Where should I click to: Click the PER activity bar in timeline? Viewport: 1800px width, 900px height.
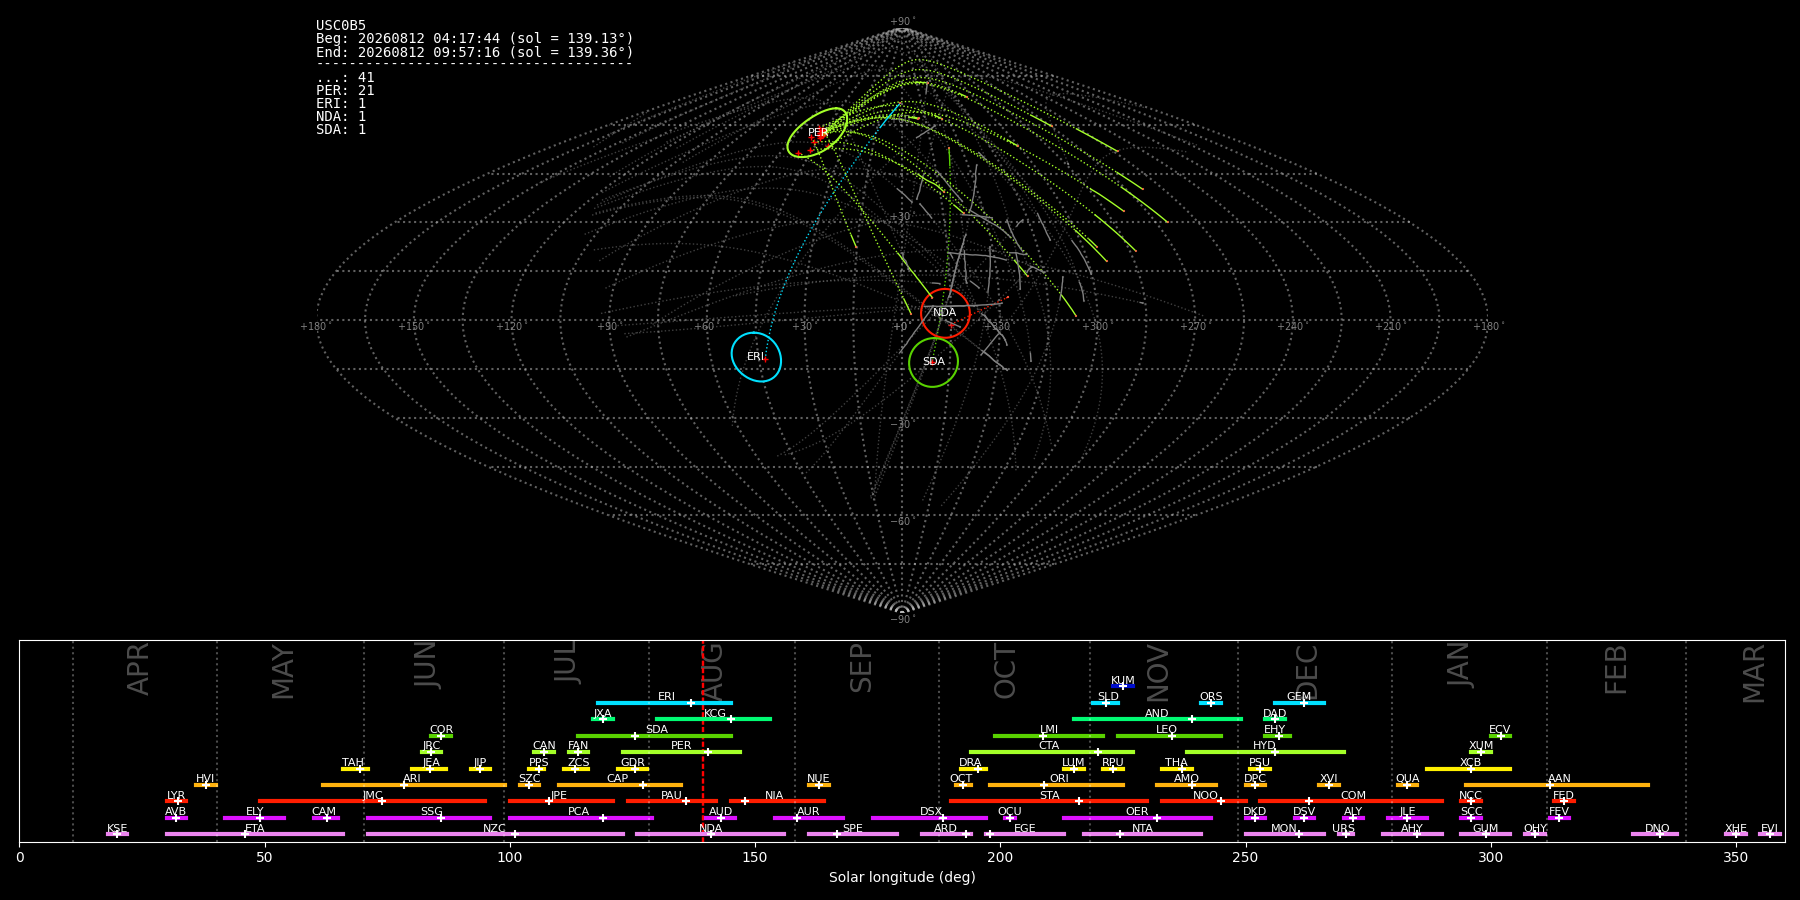coord(681,752)
